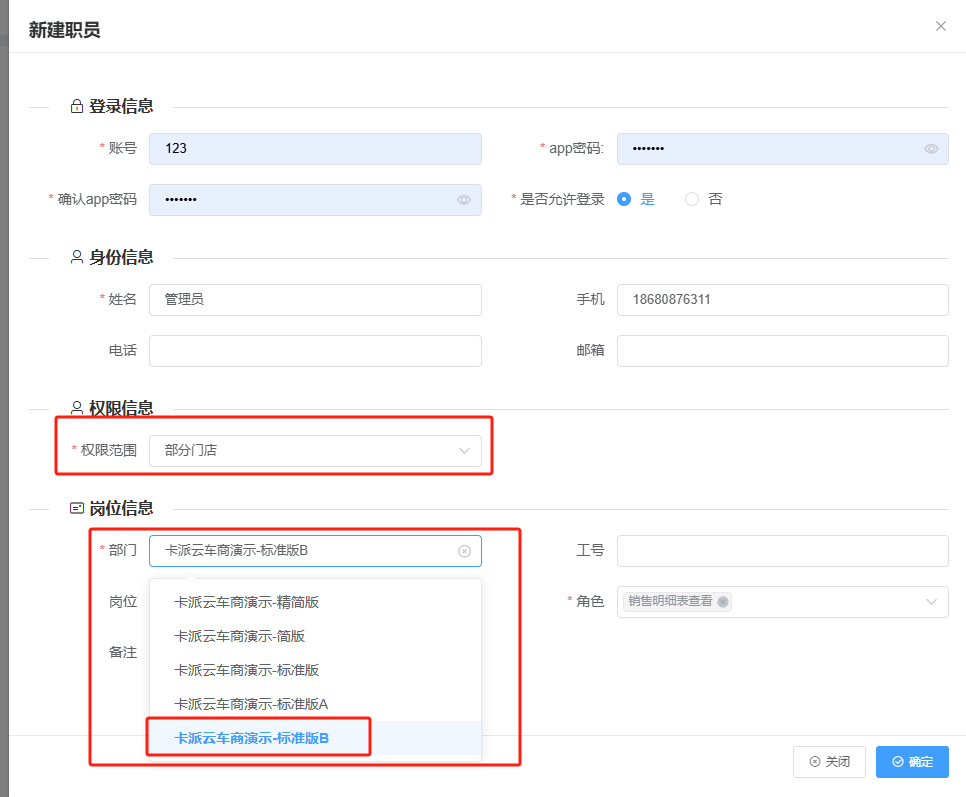
Task: Select 否 for 是否允许登录
Action: (692, 199)
